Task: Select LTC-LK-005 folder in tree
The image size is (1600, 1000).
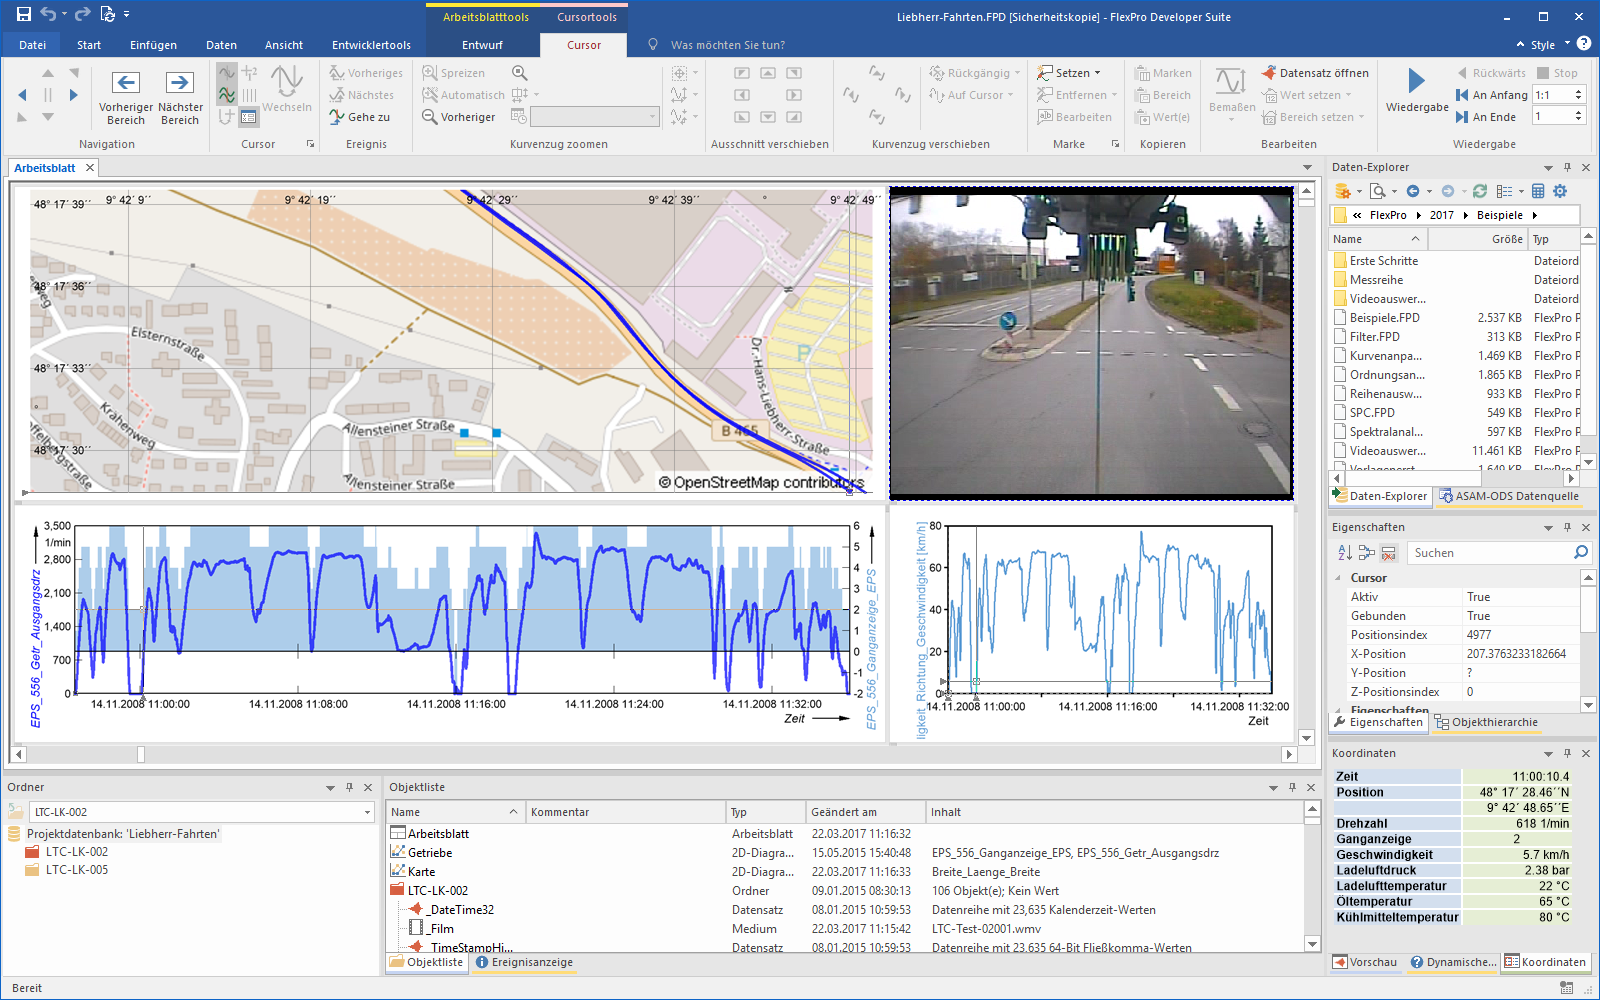Action: (x=77, y=870)
